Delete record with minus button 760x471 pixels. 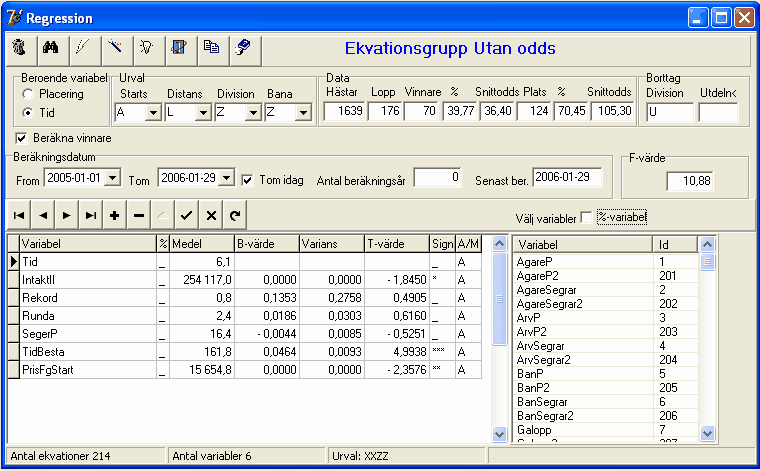139,215
